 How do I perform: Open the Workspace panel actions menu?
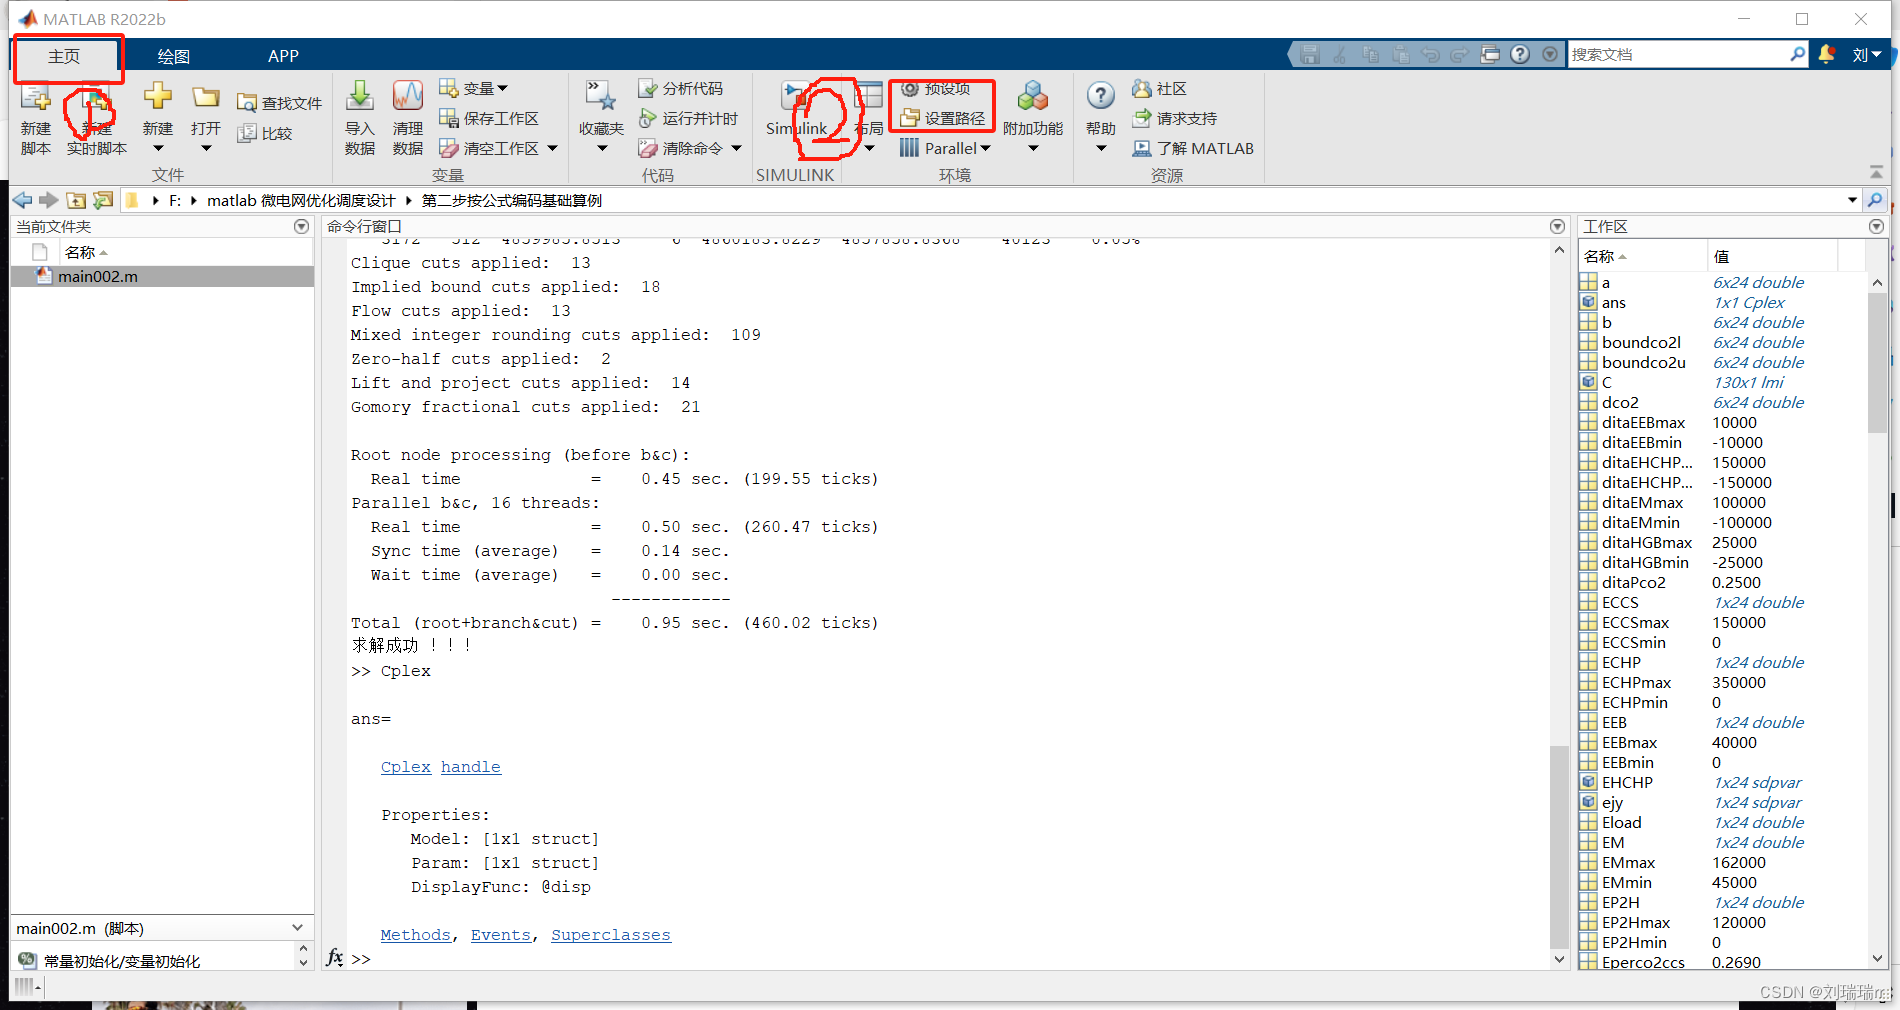coord(1876,227)
